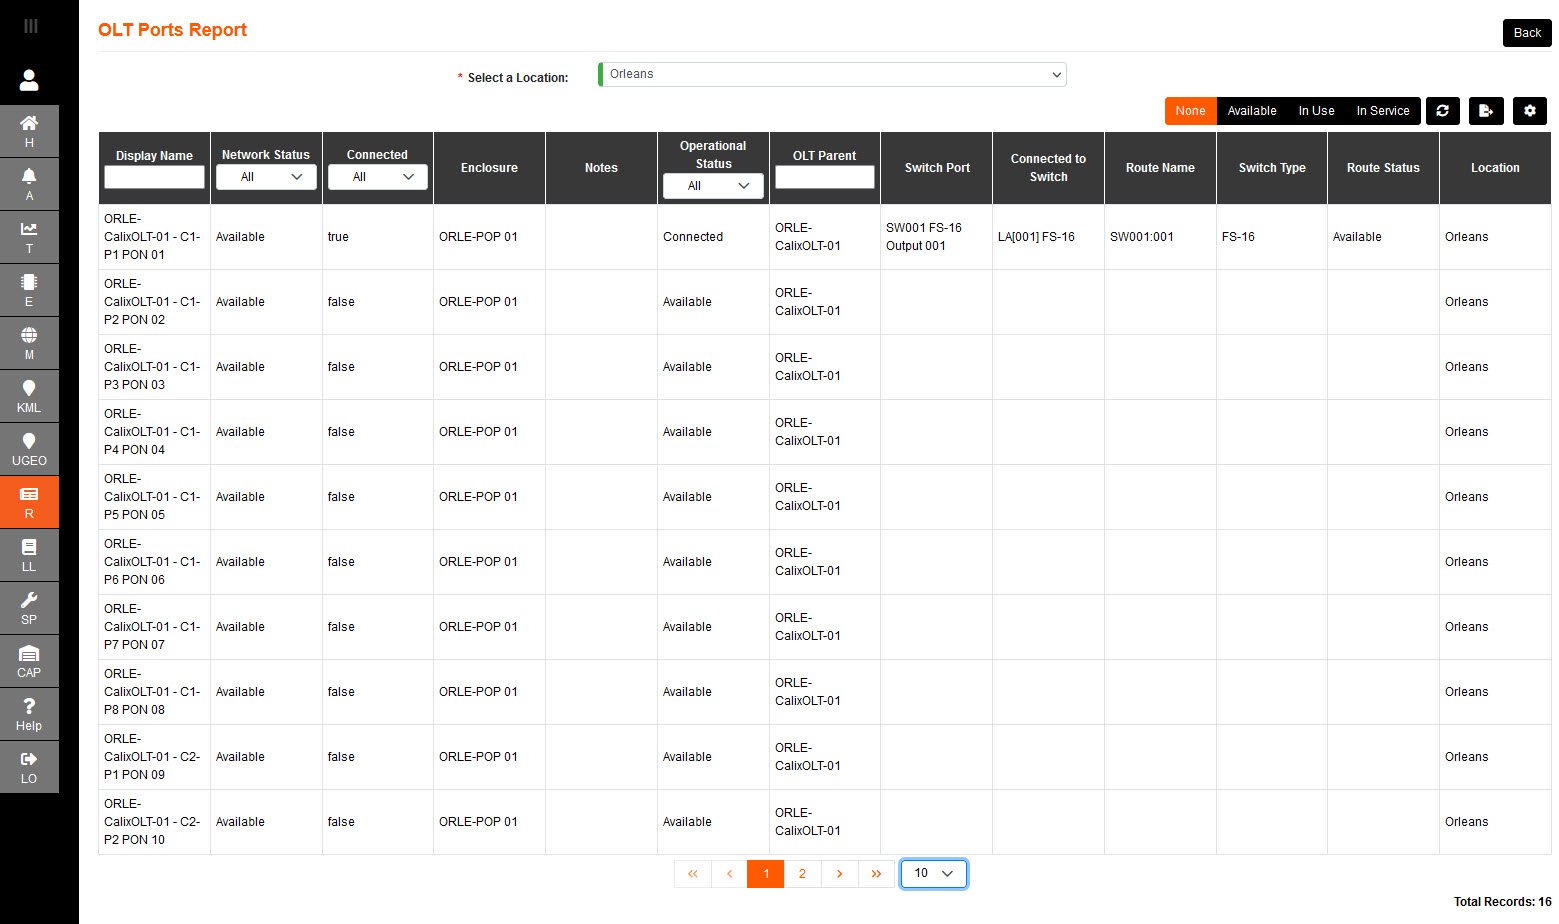This screenshot has height=924, width=1559.
Task: Open the page size dropdown
Action: pyautogui.click(x=933, y=874)
